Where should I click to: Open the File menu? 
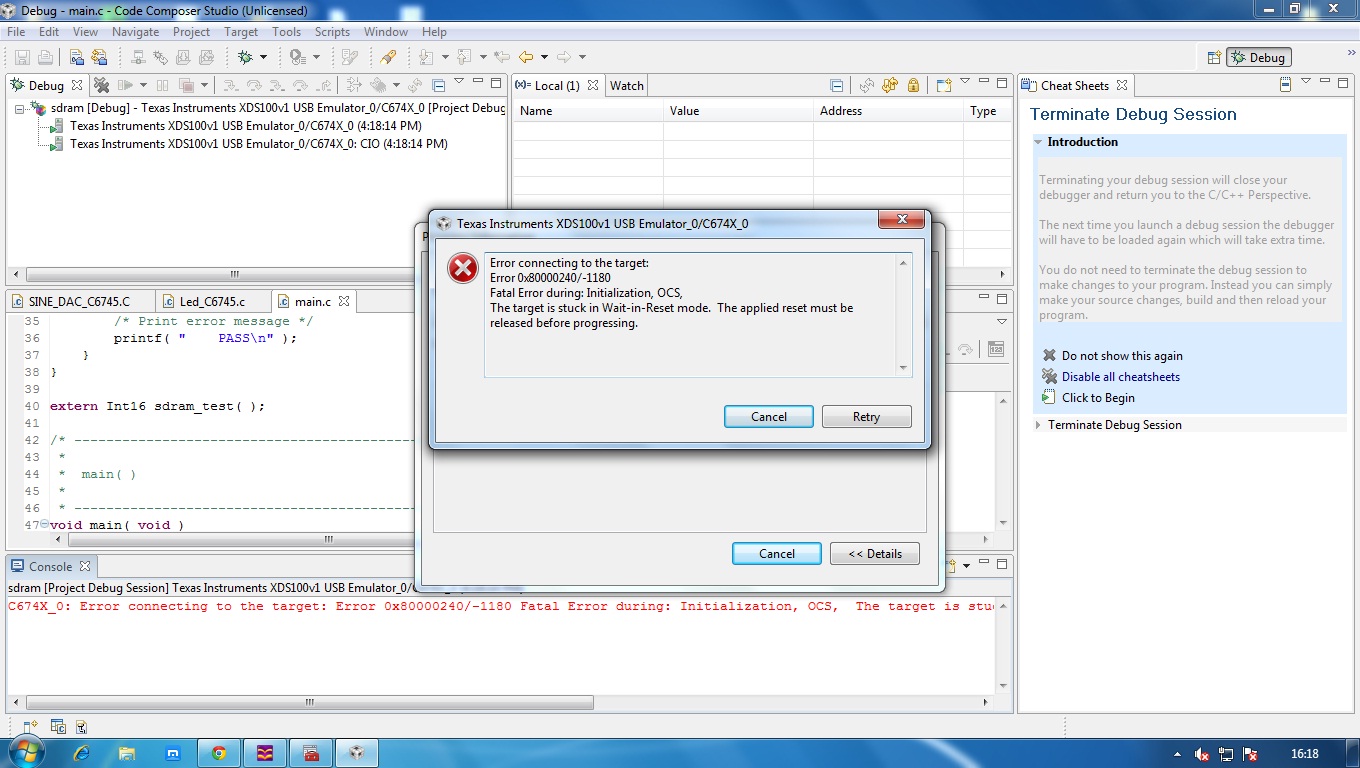16,32
